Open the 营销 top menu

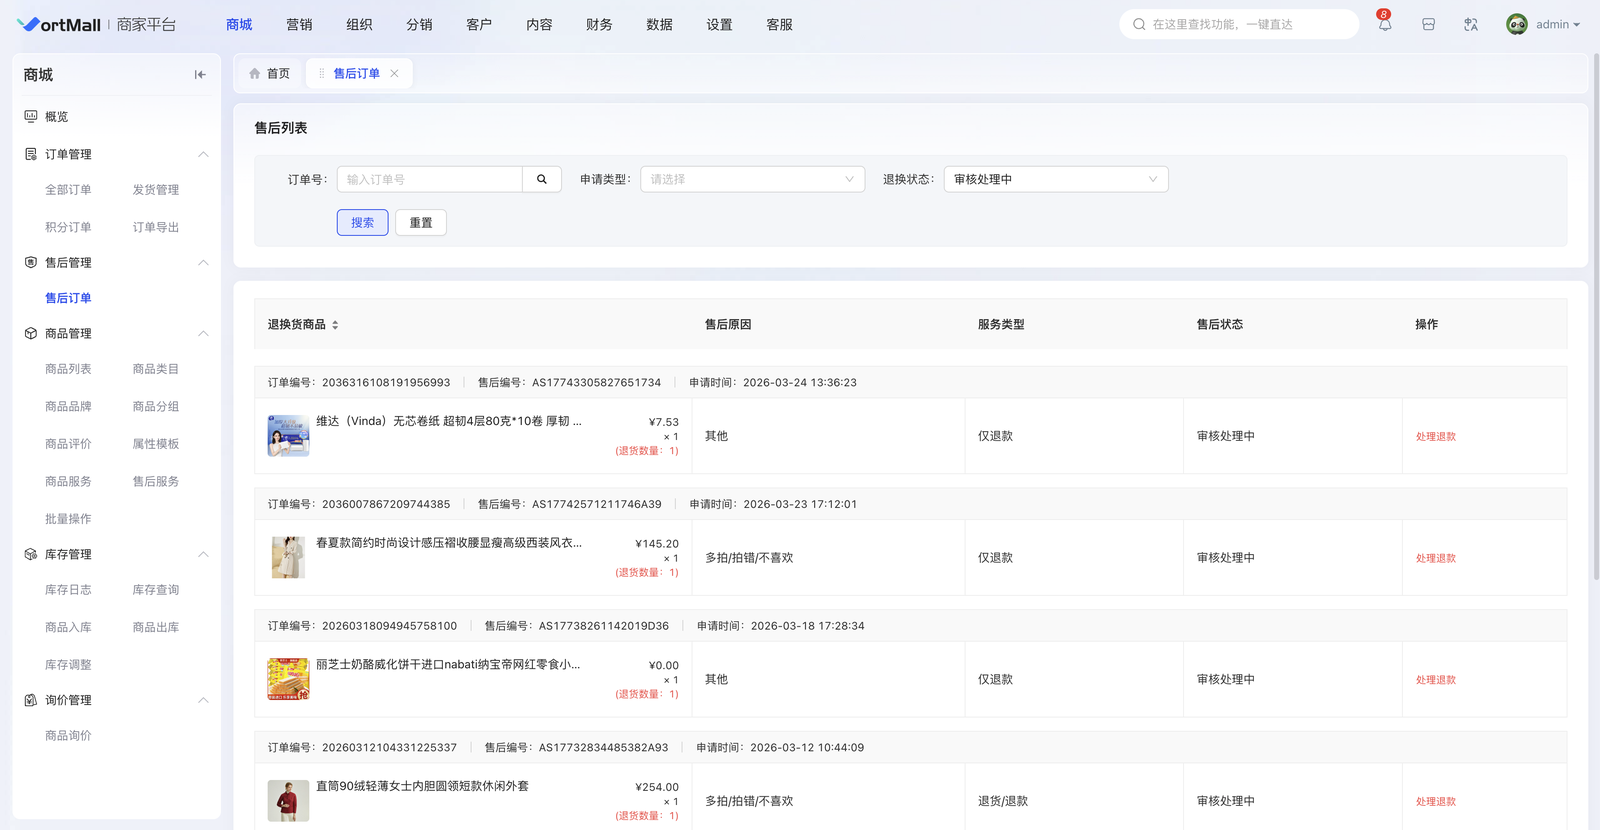pyautogui.click(x=299, y=25)
